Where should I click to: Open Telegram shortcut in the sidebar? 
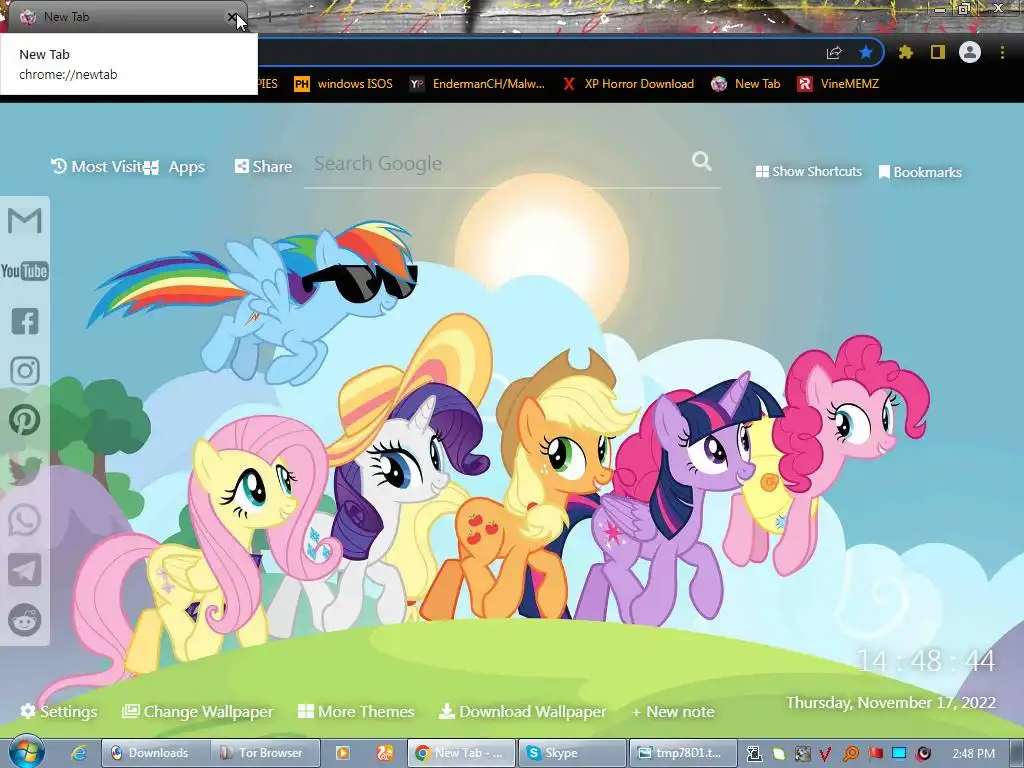tap(25, 570)
